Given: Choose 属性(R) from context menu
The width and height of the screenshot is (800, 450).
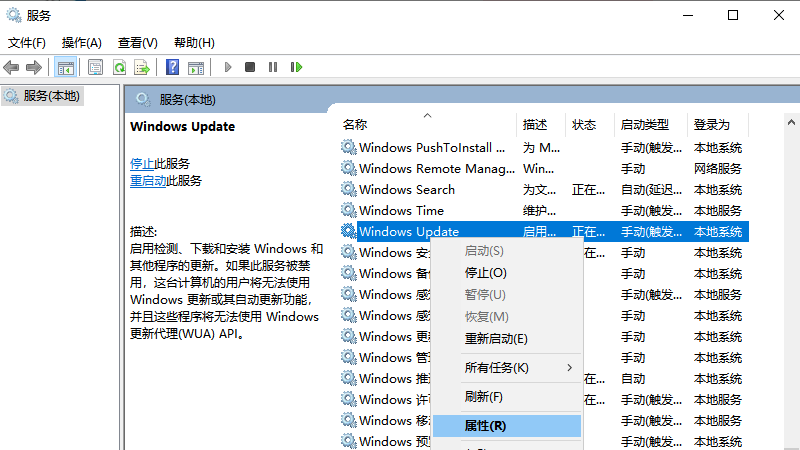Looking at the screenshot, I should (486, 425).
